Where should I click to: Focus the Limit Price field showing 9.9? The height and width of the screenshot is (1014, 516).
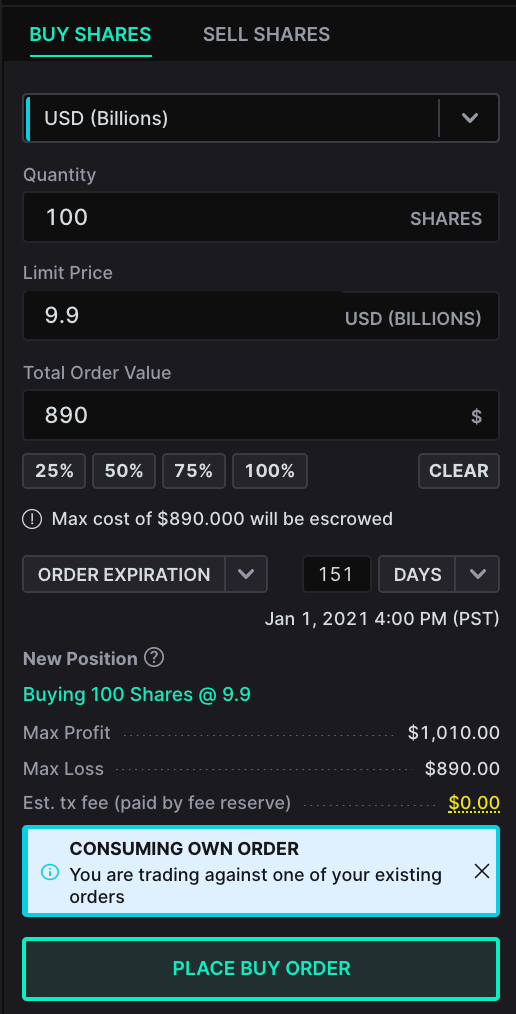261,316
